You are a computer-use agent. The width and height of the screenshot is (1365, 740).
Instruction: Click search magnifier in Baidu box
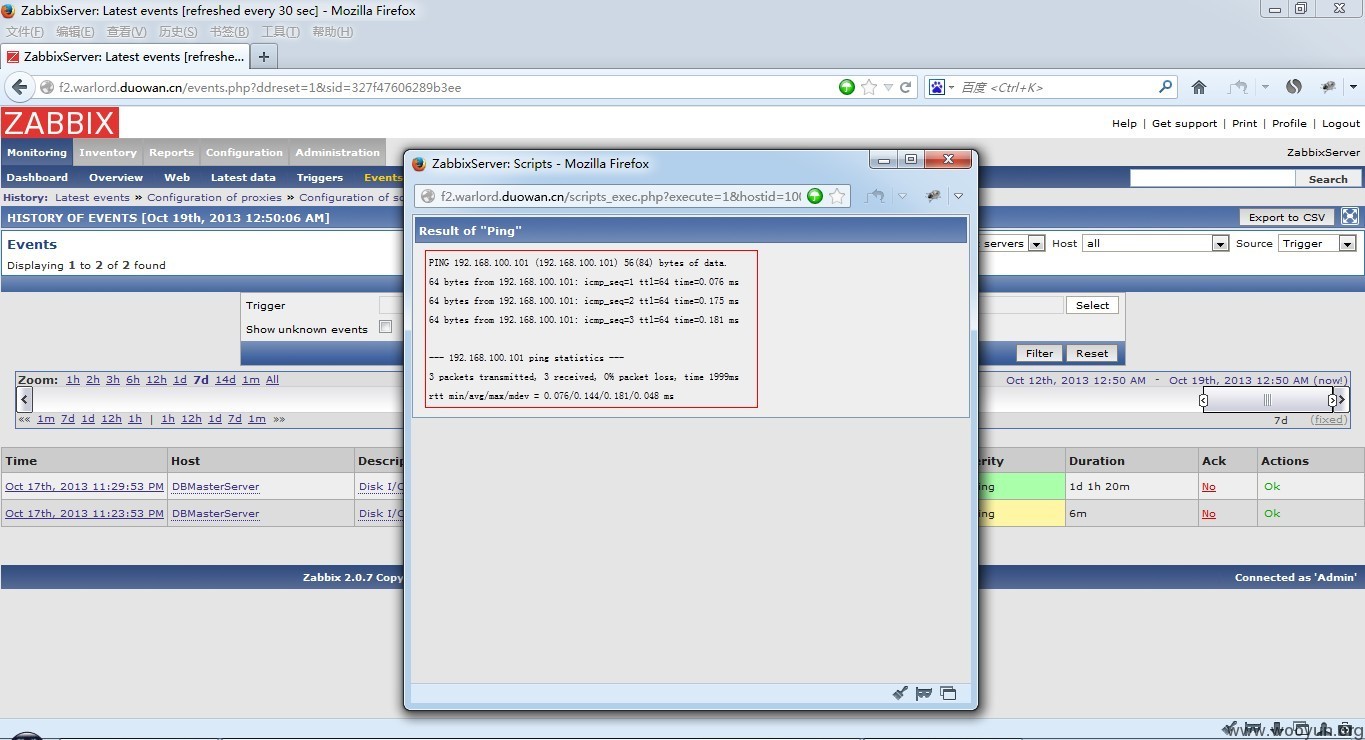click(1165, 87)
